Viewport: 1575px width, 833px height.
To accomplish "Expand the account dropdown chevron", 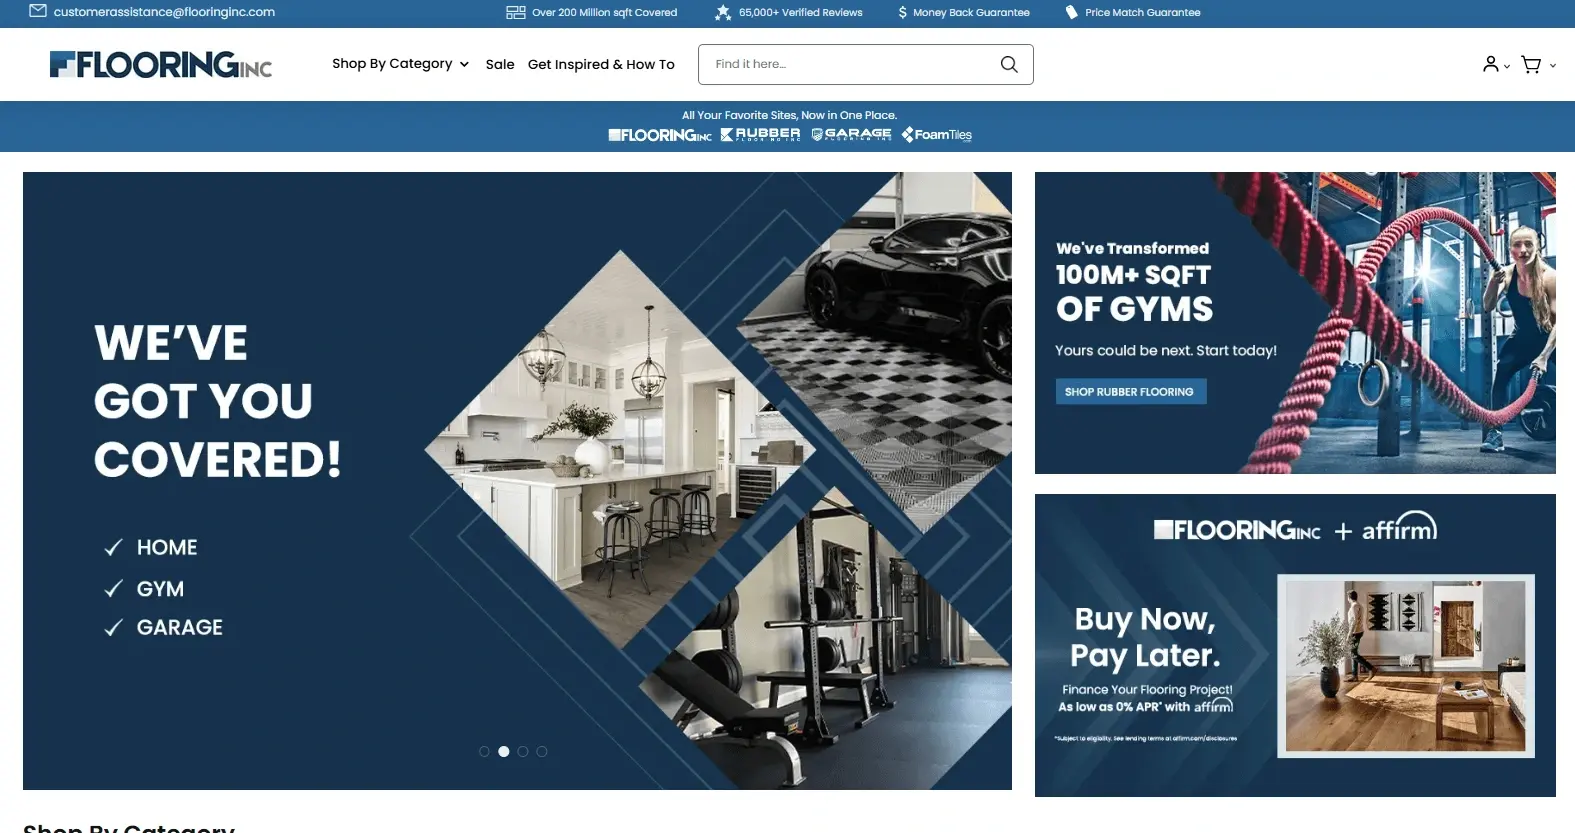I will 1507,66.
